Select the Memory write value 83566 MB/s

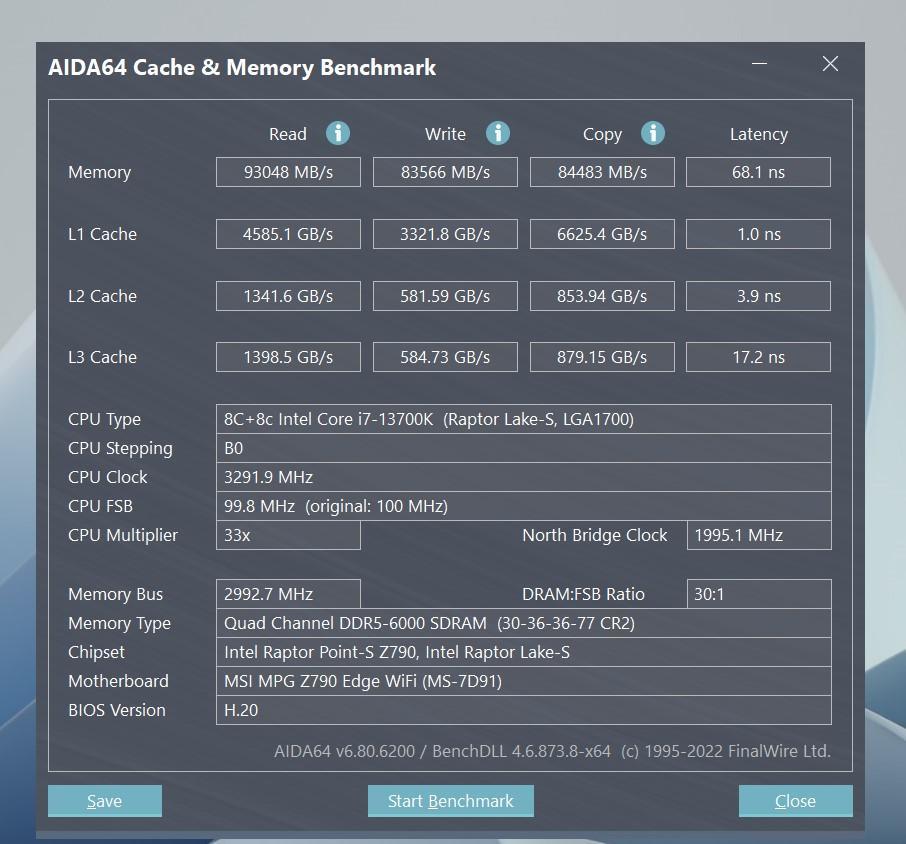445,172
